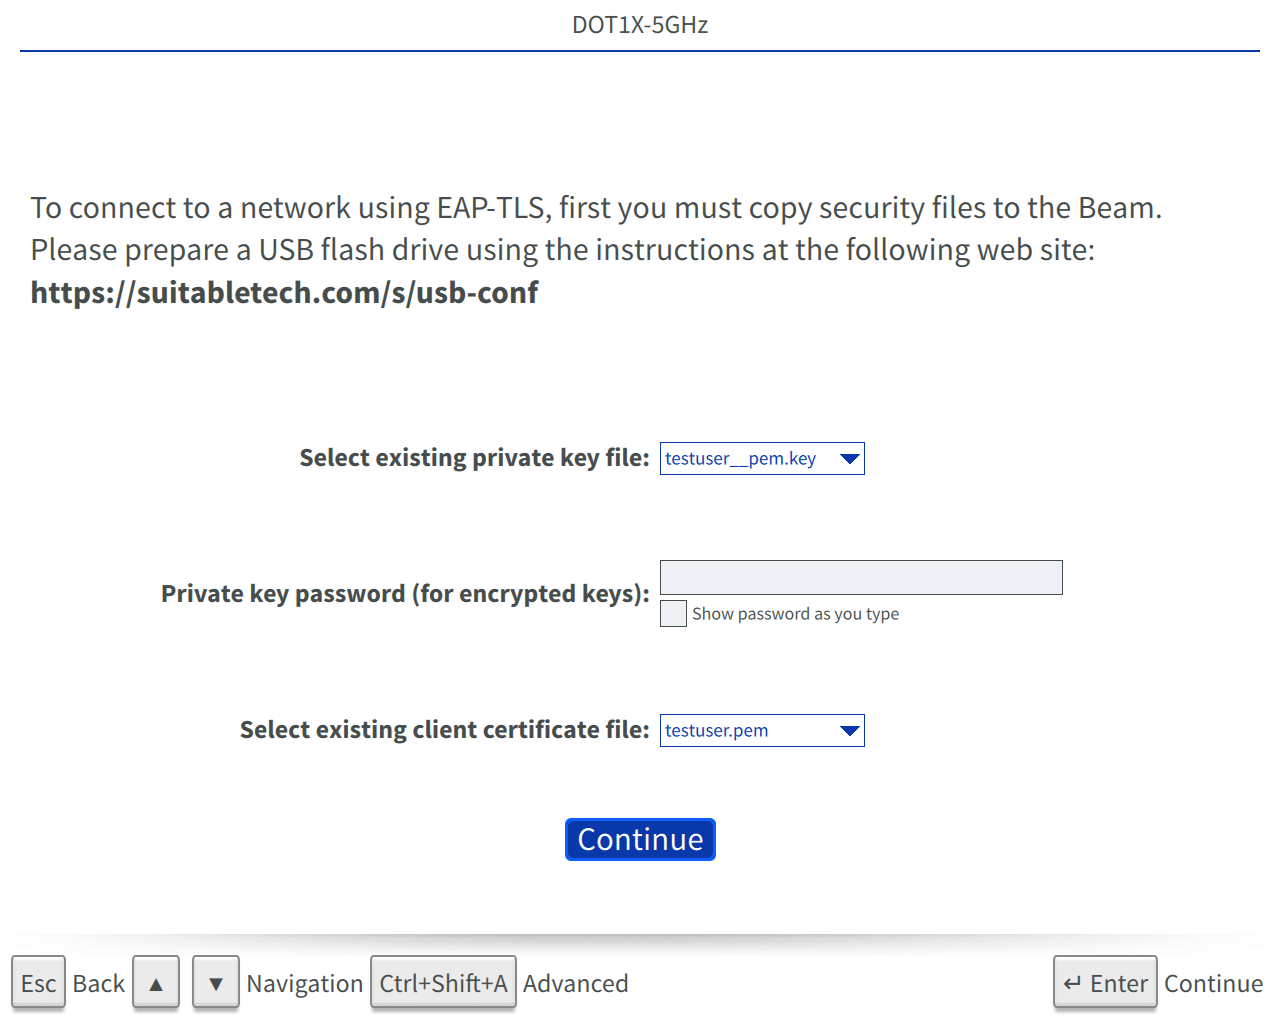Open the testuser__pem.key file dropdown

pos(762,459)
